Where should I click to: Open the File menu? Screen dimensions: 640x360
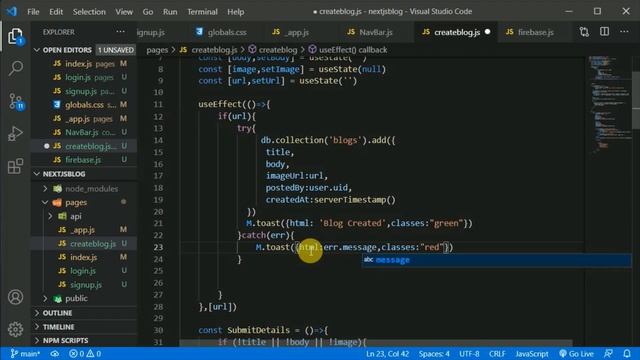tap(33, 12)
